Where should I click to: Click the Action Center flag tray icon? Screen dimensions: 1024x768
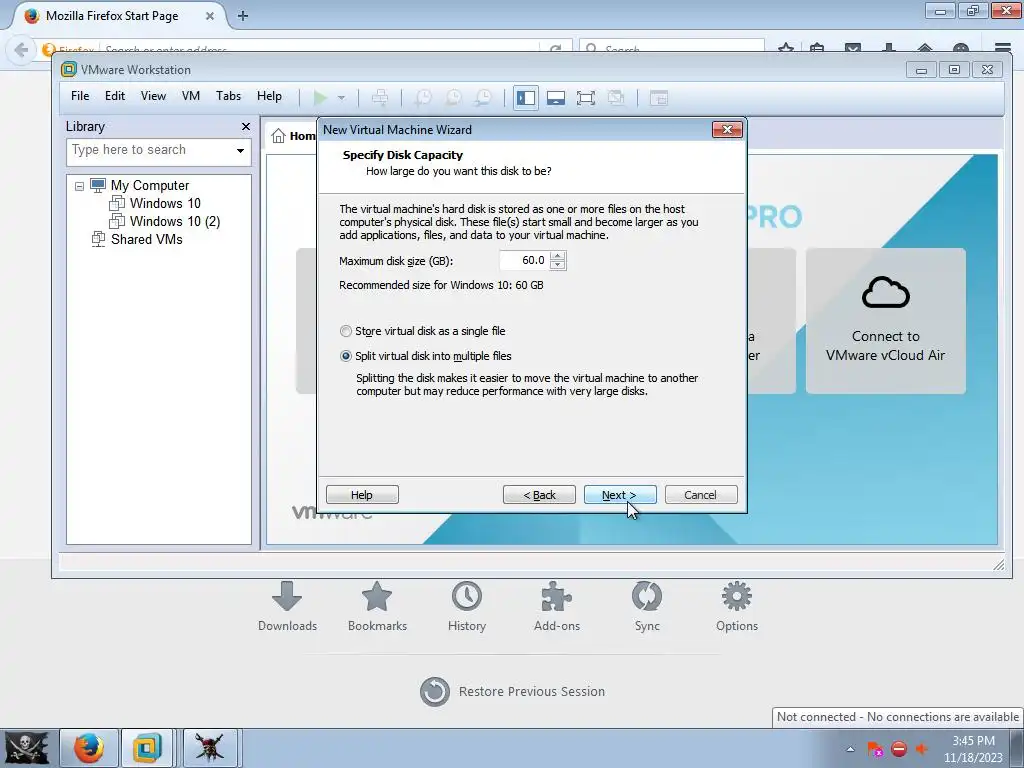click(x=874, y=749)
